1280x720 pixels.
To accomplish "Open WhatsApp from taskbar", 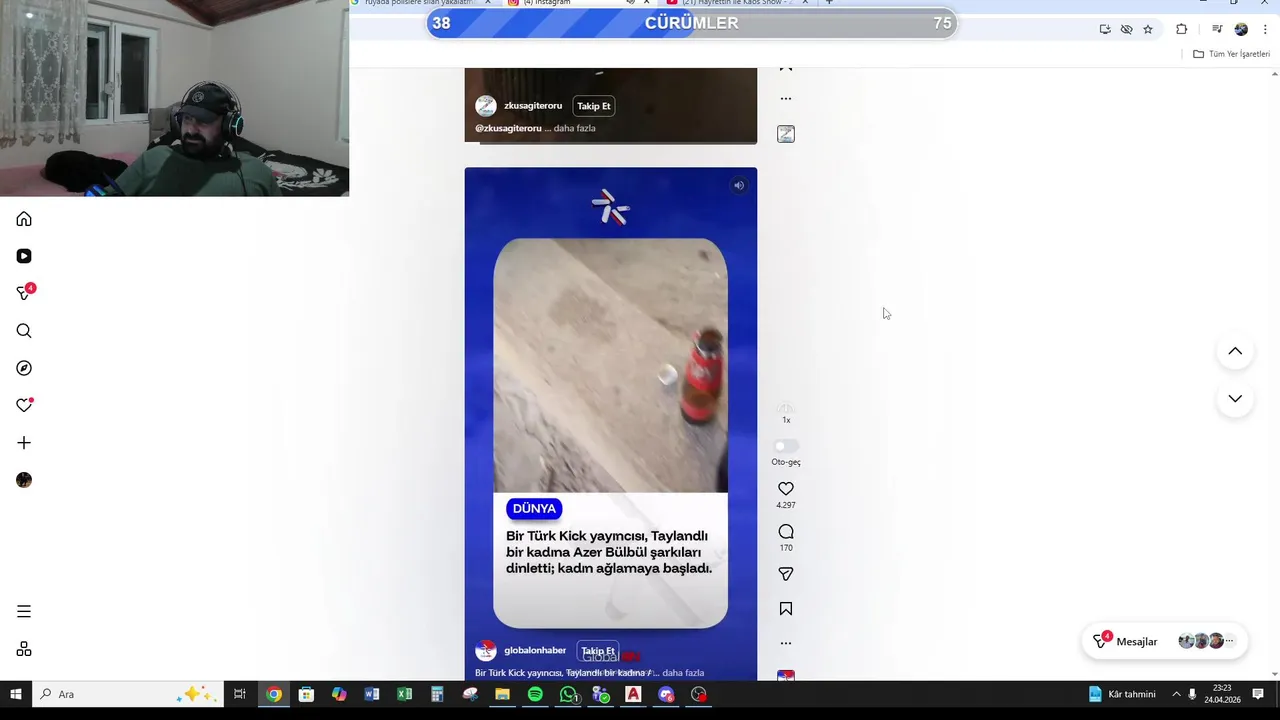I will tap(569, 694).
